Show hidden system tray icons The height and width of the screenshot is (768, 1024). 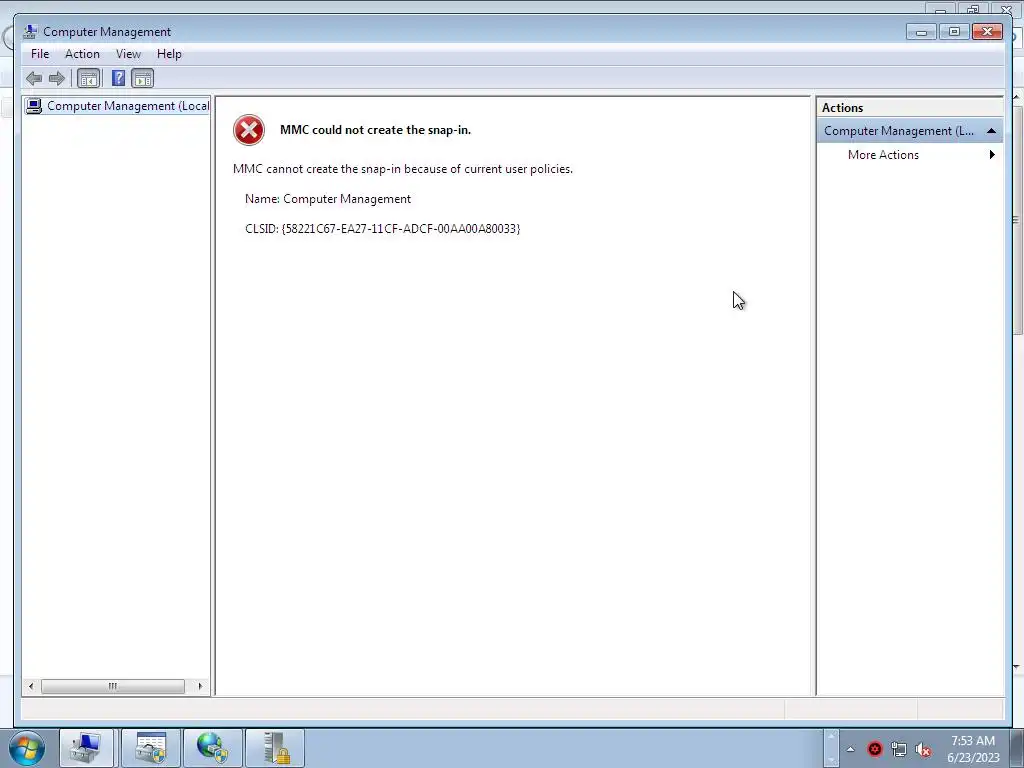tap(850, 749)
